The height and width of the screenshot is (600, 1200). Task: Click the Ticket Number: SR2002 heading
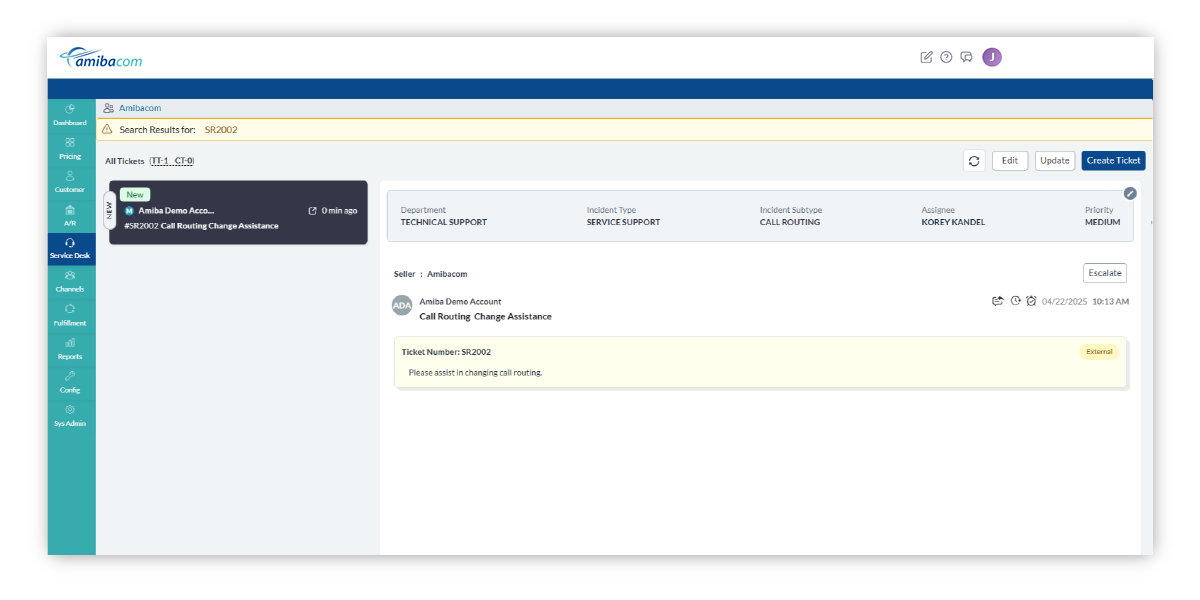tap(446, 352)
